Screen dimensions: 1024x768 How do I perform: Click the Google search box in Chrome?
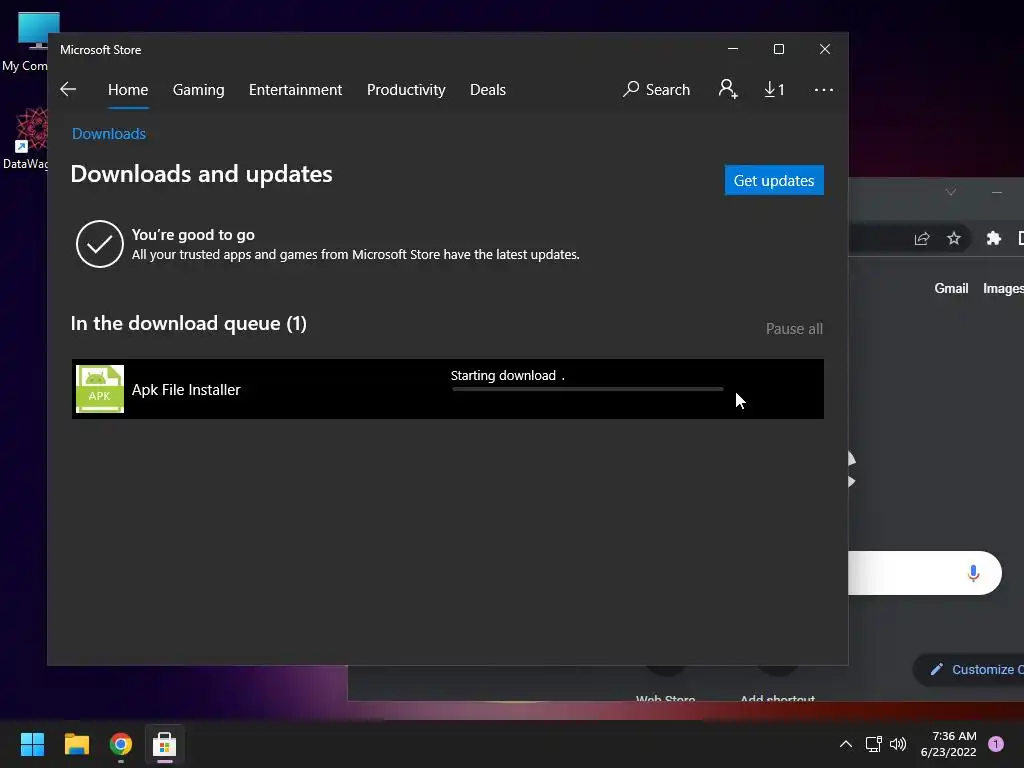click(x=924, y=573)
